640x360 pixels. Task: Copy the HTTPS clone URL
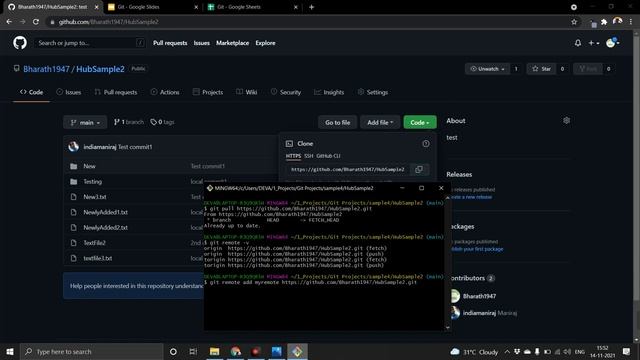pyautogui.click(x=419, y=169)
